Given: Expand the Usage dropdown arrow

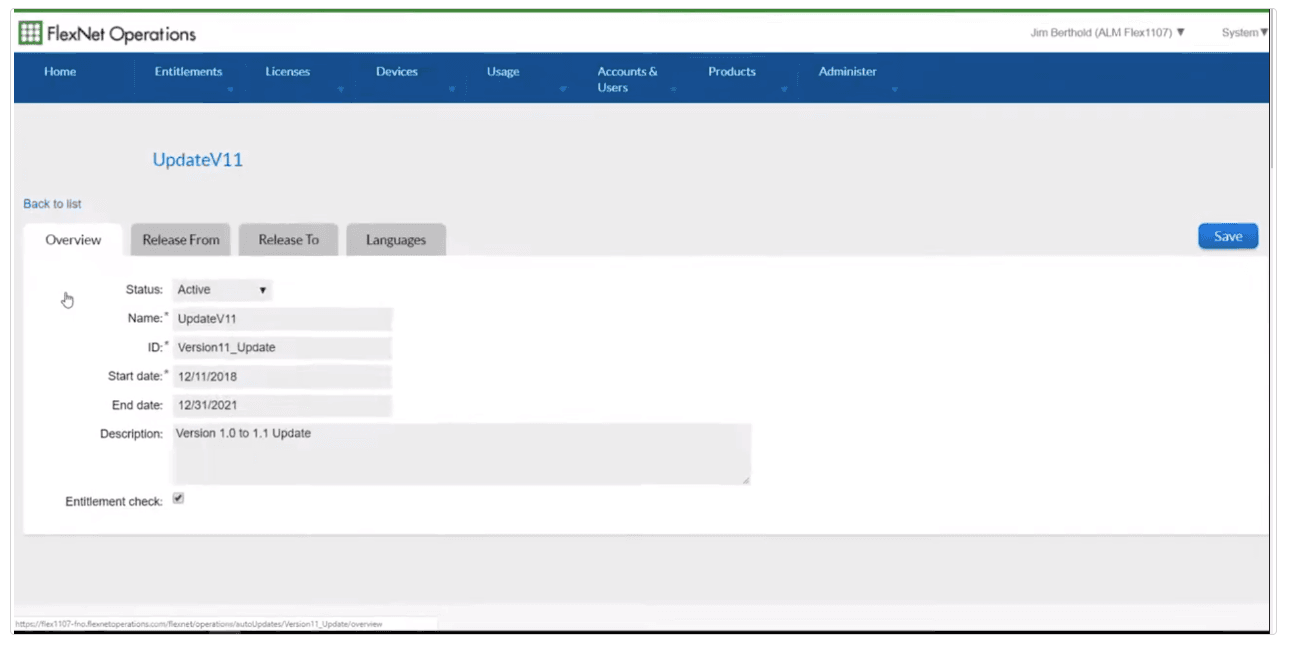Looking at the screenshot, I should [563, 90].
